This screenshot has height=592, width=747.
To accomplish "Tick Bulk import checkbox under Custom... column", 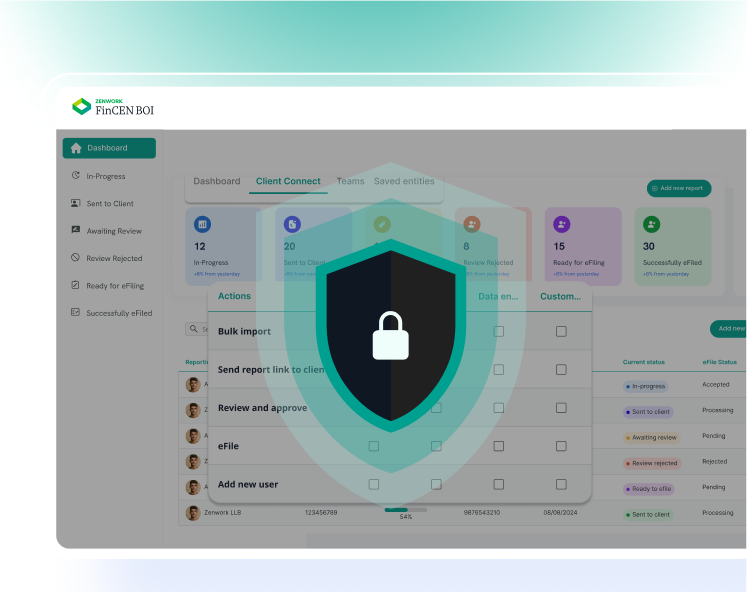I will point(561,331).
